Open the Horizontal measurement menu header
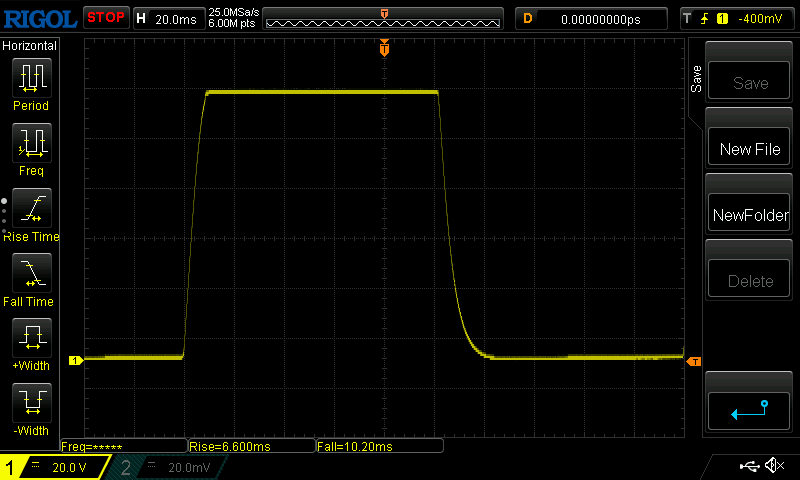This screenshot has width=800, height=480. coord(30,46)
